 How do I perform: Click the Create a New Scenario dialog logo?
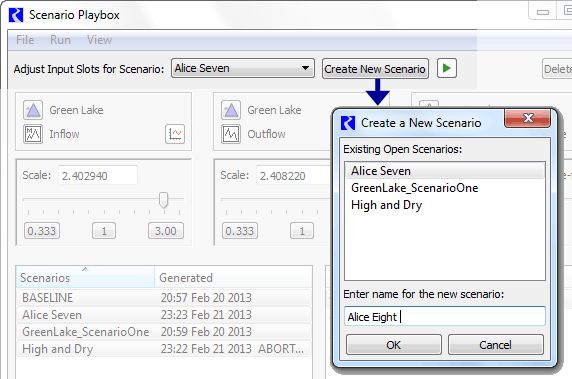(348, 123)
